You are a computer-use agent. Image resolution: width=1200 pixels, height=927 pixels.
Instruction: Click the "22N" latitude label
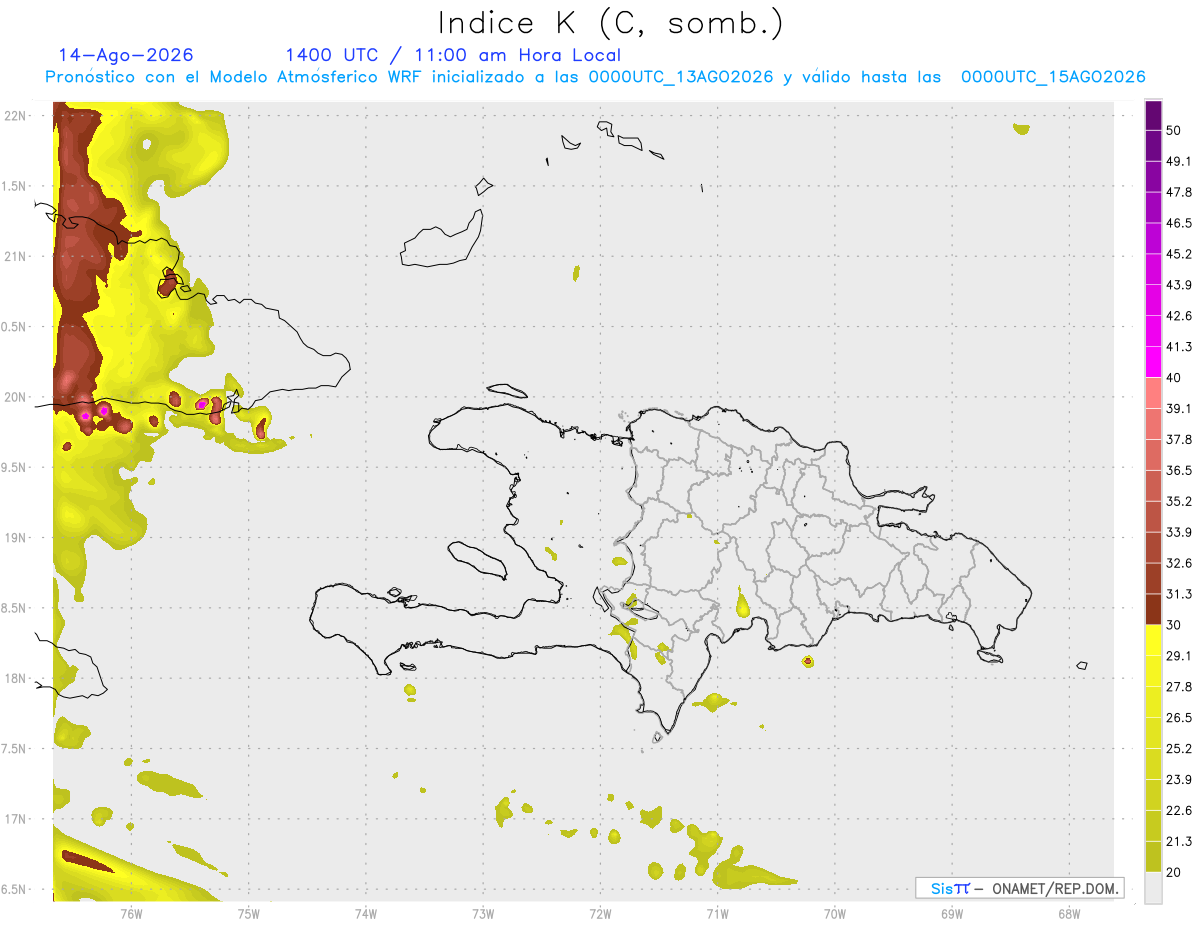(x=16, y=116)
